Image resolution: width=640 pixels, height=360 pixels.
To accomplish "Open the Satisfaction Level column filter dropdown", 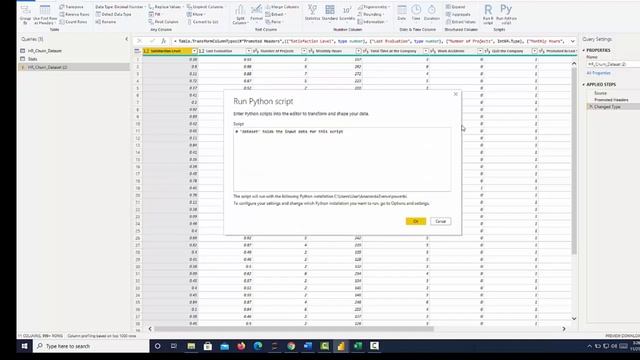I will pyautogui.click(x=194, y=51).
